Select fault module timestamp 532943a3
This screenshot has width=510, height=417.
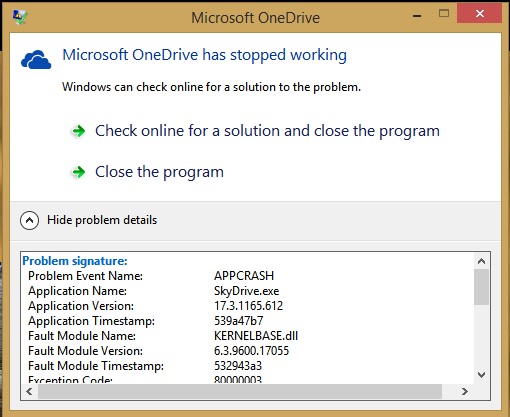click(238, 366)
